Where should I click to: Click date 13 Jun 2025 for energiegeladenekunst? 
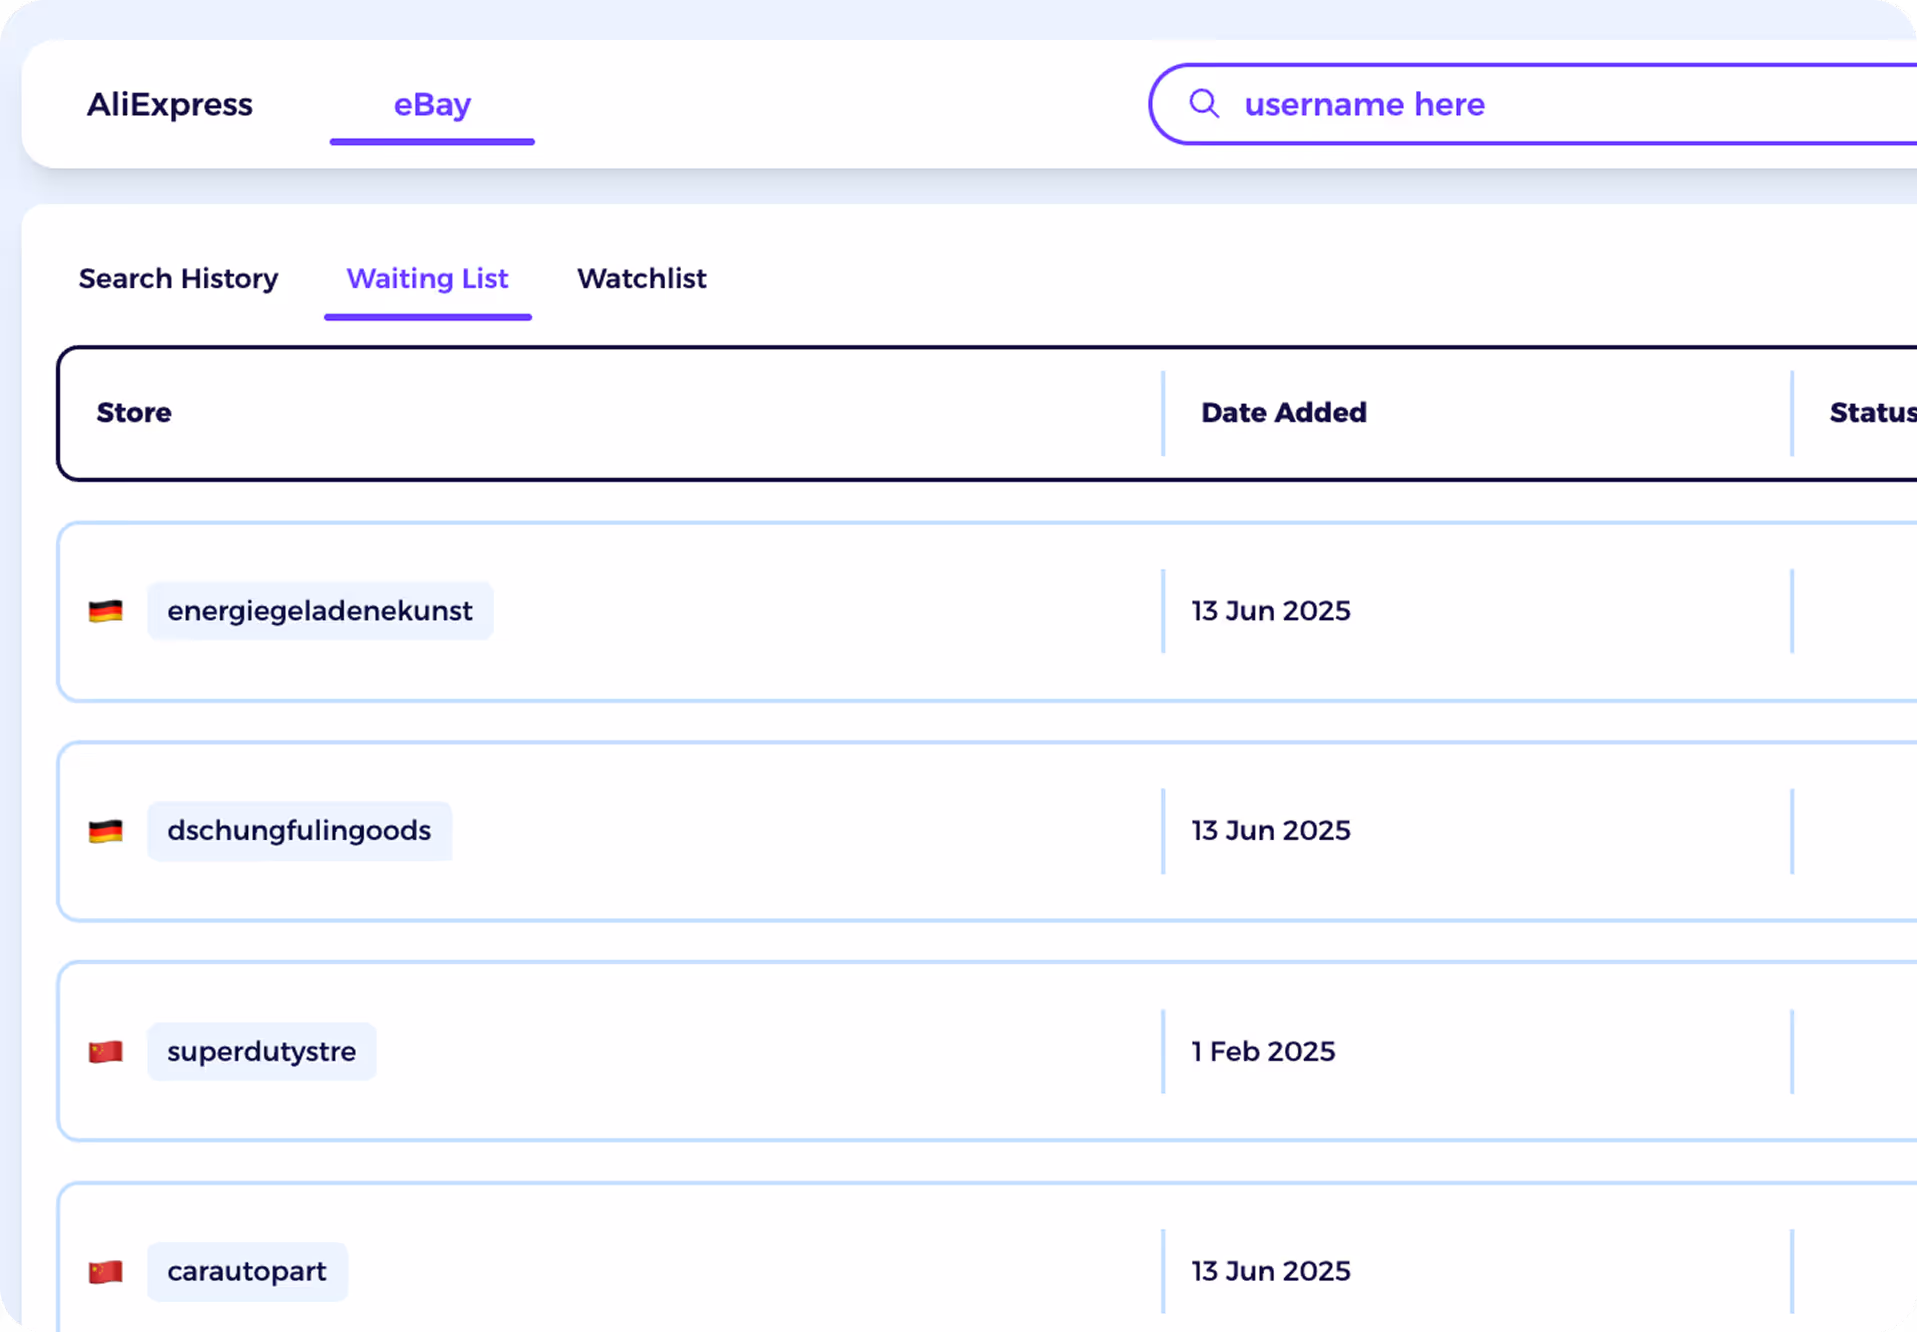[x=1270, y=611]
